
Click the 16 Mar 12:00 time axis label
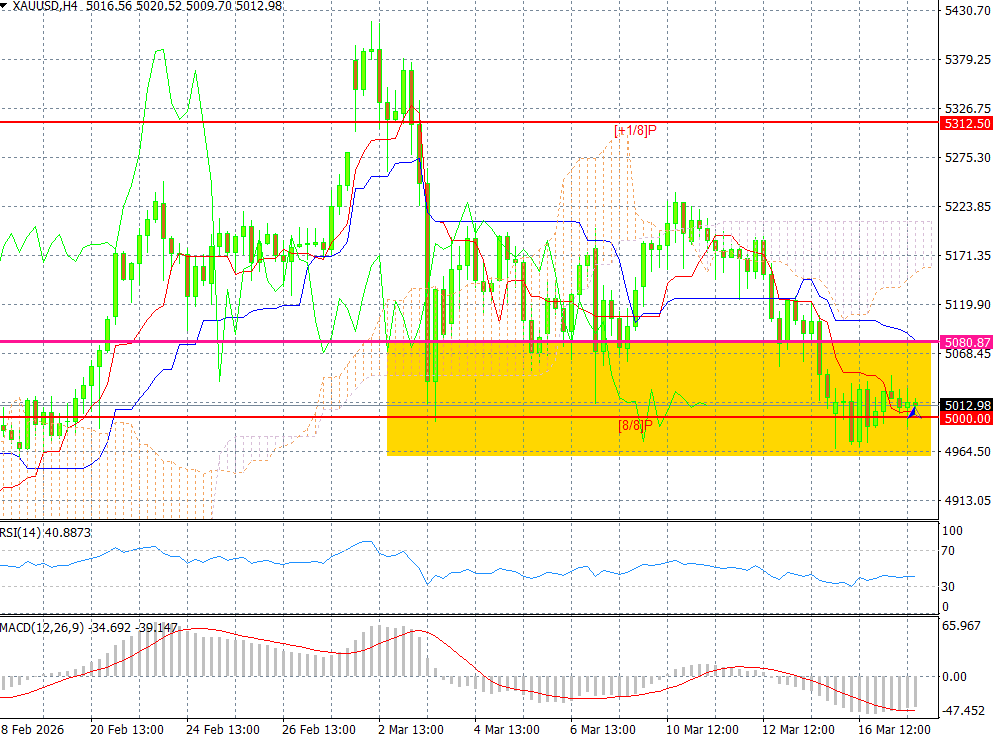click(x=894, y=730)
